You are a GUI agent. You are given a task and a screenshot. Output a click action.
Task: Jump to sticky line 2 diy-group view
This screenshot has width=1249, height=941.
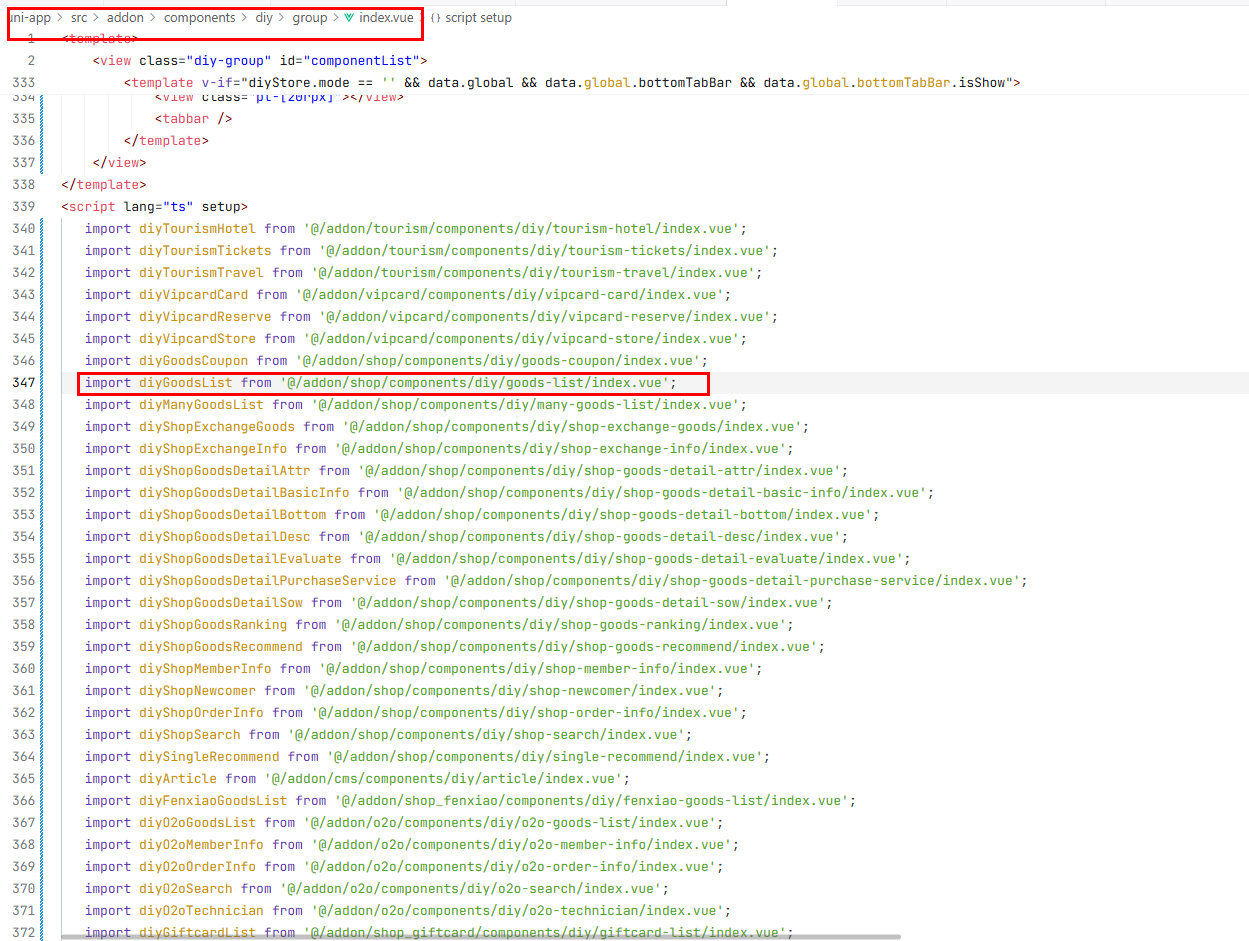[260, 60]
